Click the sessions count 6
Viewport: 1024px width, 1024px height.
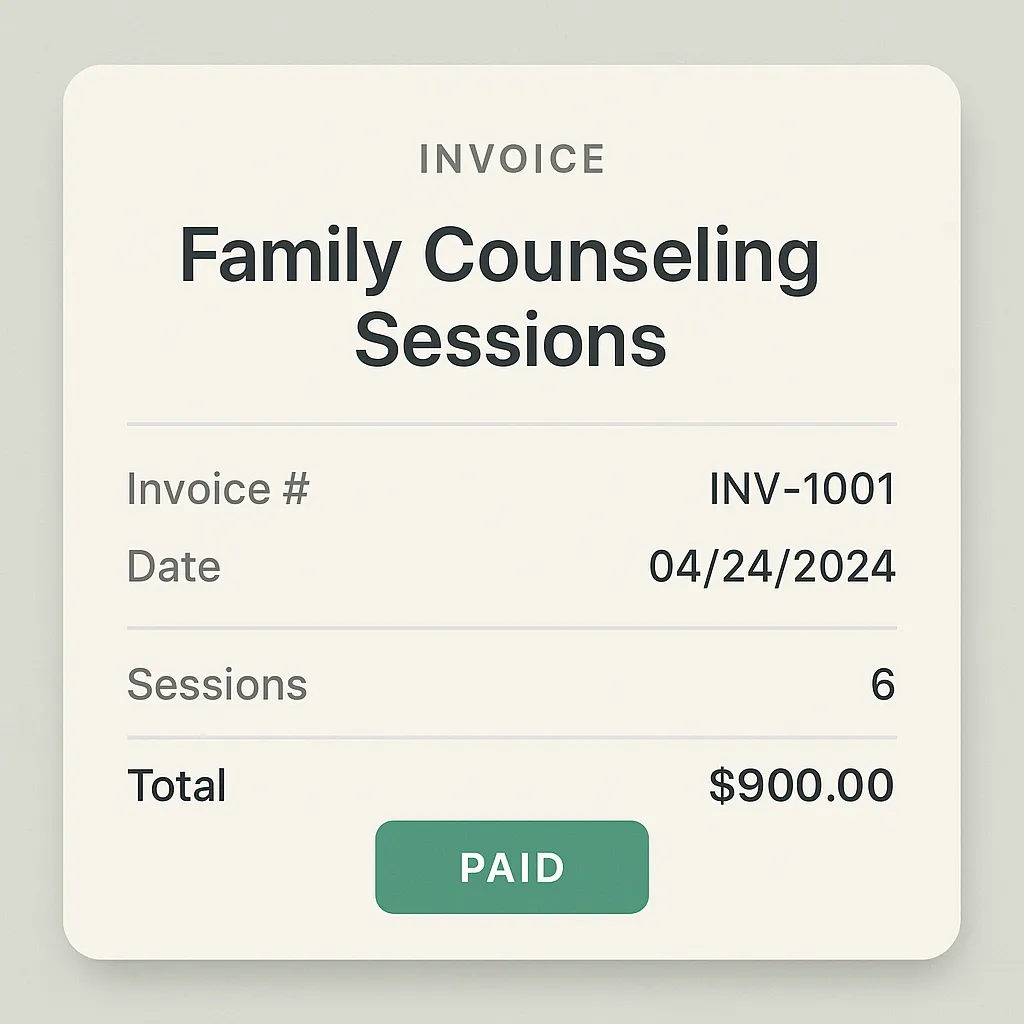point(883,684)
